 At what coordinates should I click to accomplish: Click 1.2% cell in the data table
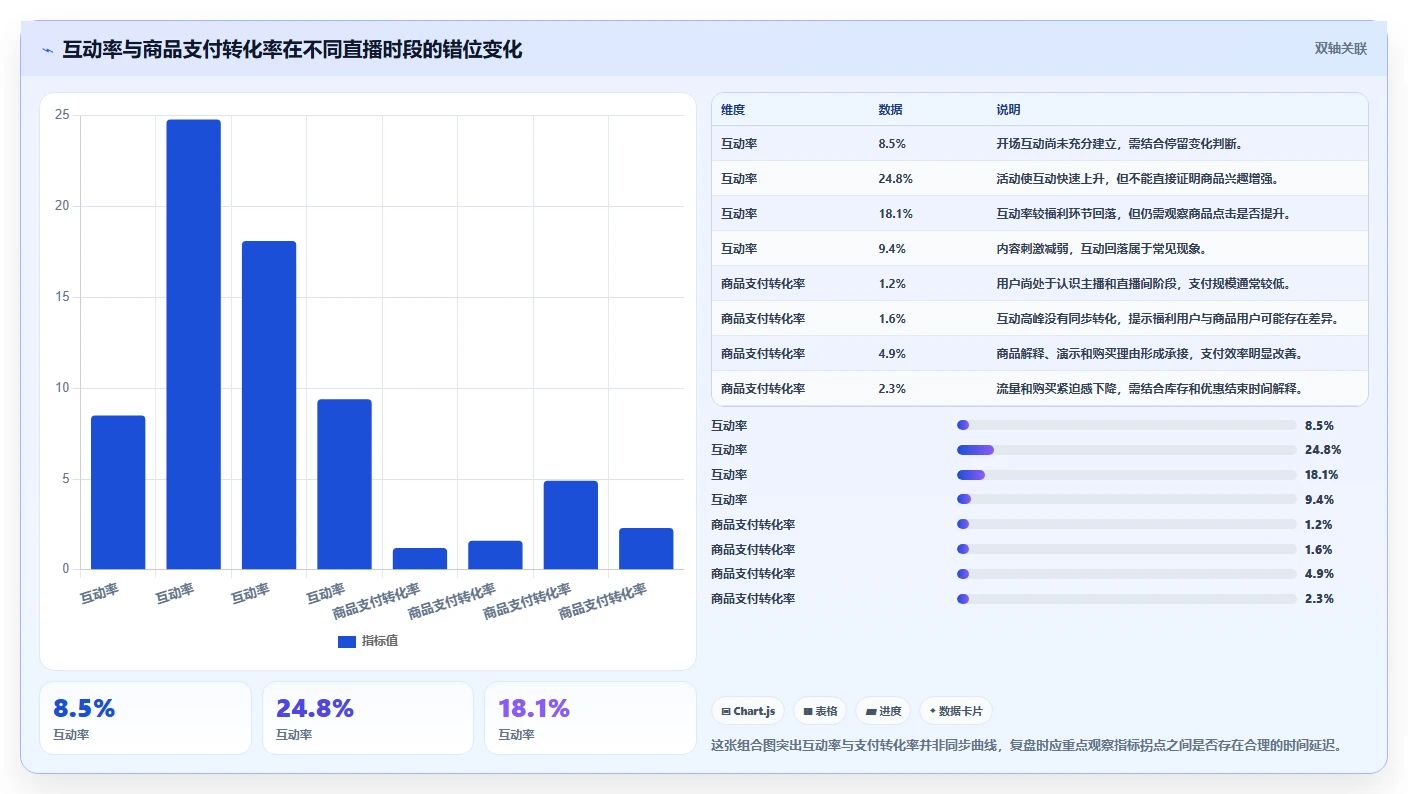[x=892, y=284]
